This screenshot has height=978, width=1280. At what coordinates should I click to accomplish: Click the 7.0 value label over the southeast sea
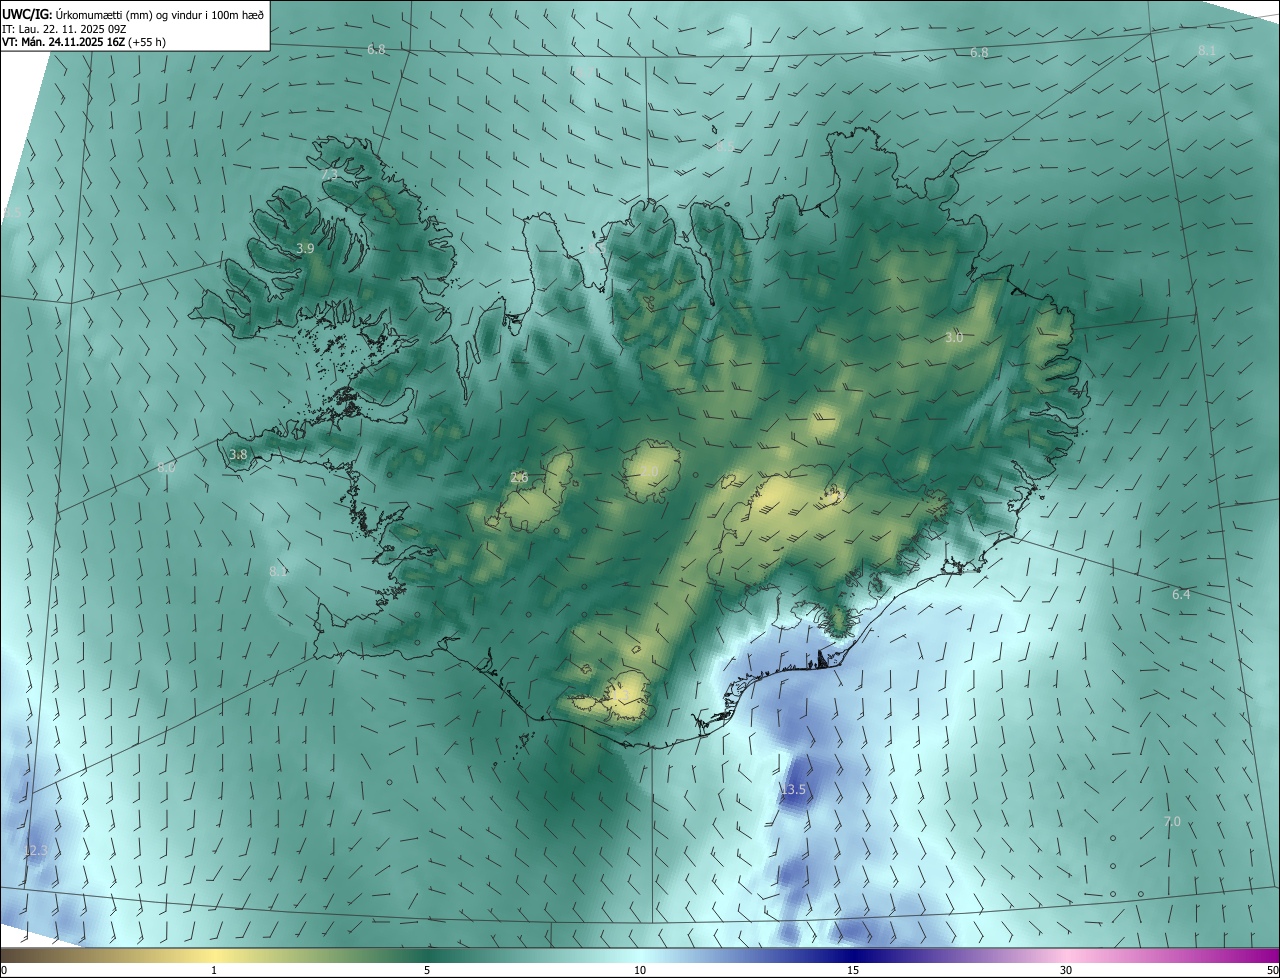point(1172,821)
